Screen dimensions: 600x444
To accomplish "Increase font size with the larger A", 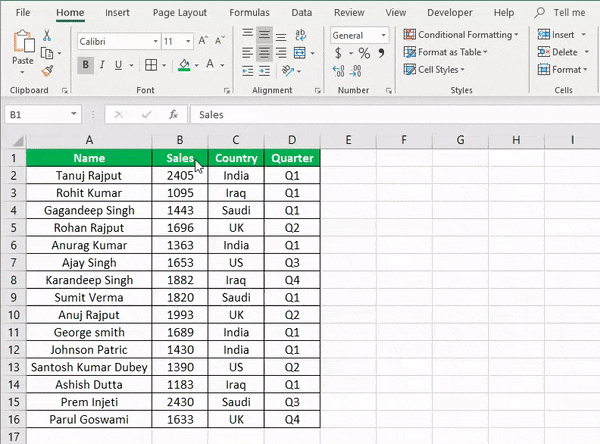I will coord(203,41).
